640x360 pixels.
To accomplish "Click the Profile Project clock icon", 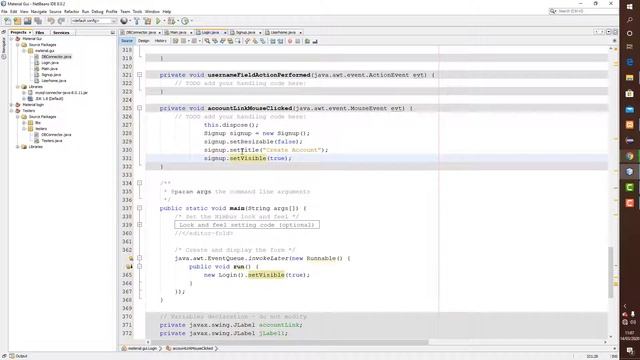I will coord(185,21).
